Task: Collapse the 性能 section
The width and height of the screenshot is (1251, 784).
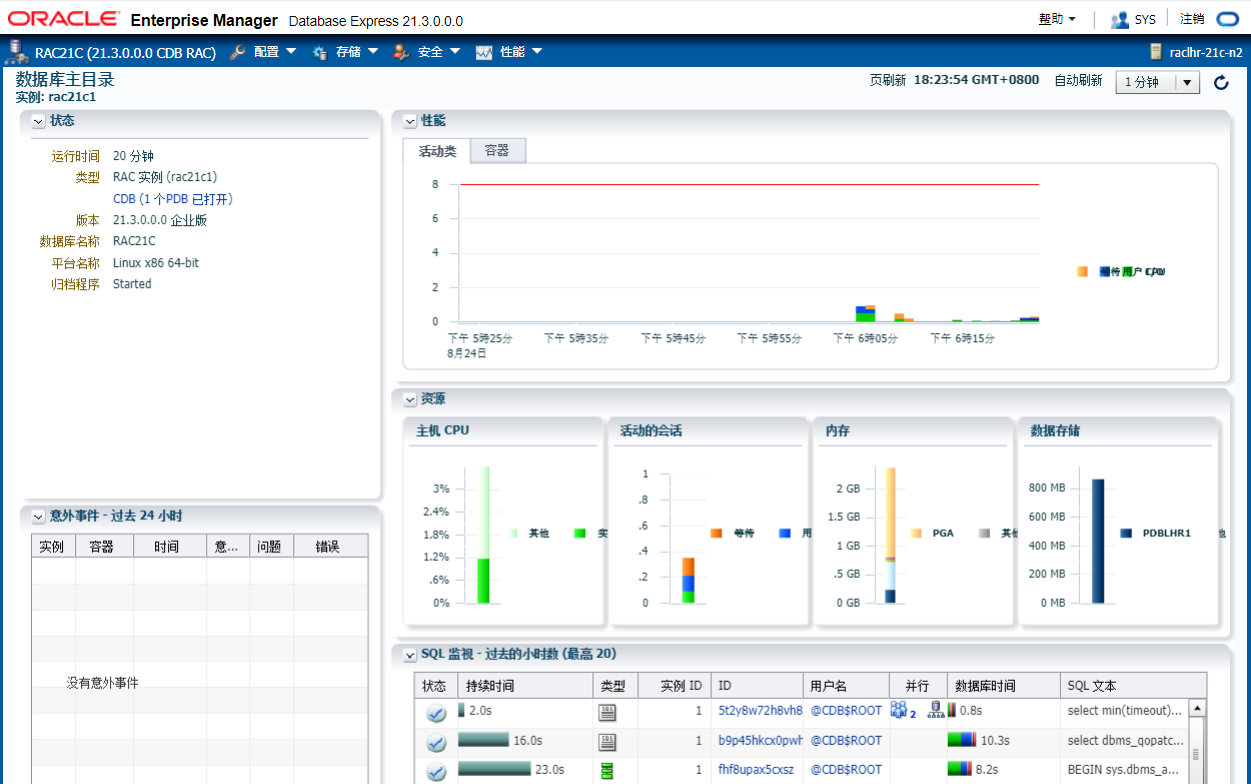Action: pos(409,121)
